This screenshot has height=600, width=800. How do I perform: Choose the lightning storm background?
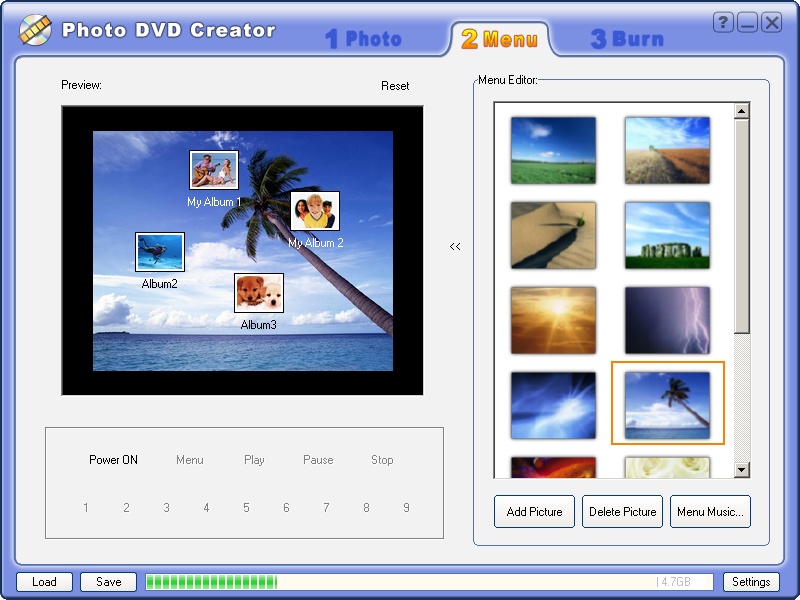click(667, 320)
